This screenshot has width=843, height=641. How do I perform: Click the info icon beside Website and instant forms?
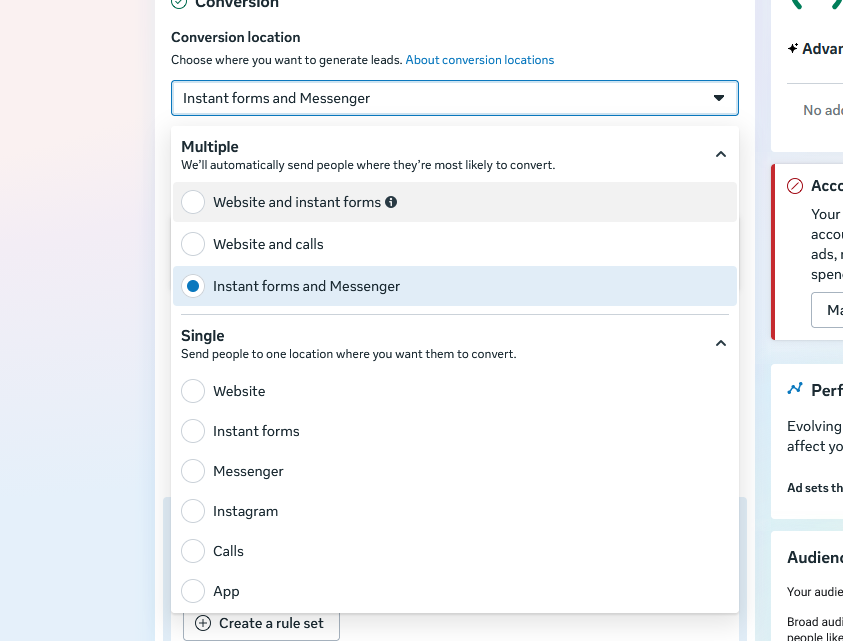click(391, 202)
